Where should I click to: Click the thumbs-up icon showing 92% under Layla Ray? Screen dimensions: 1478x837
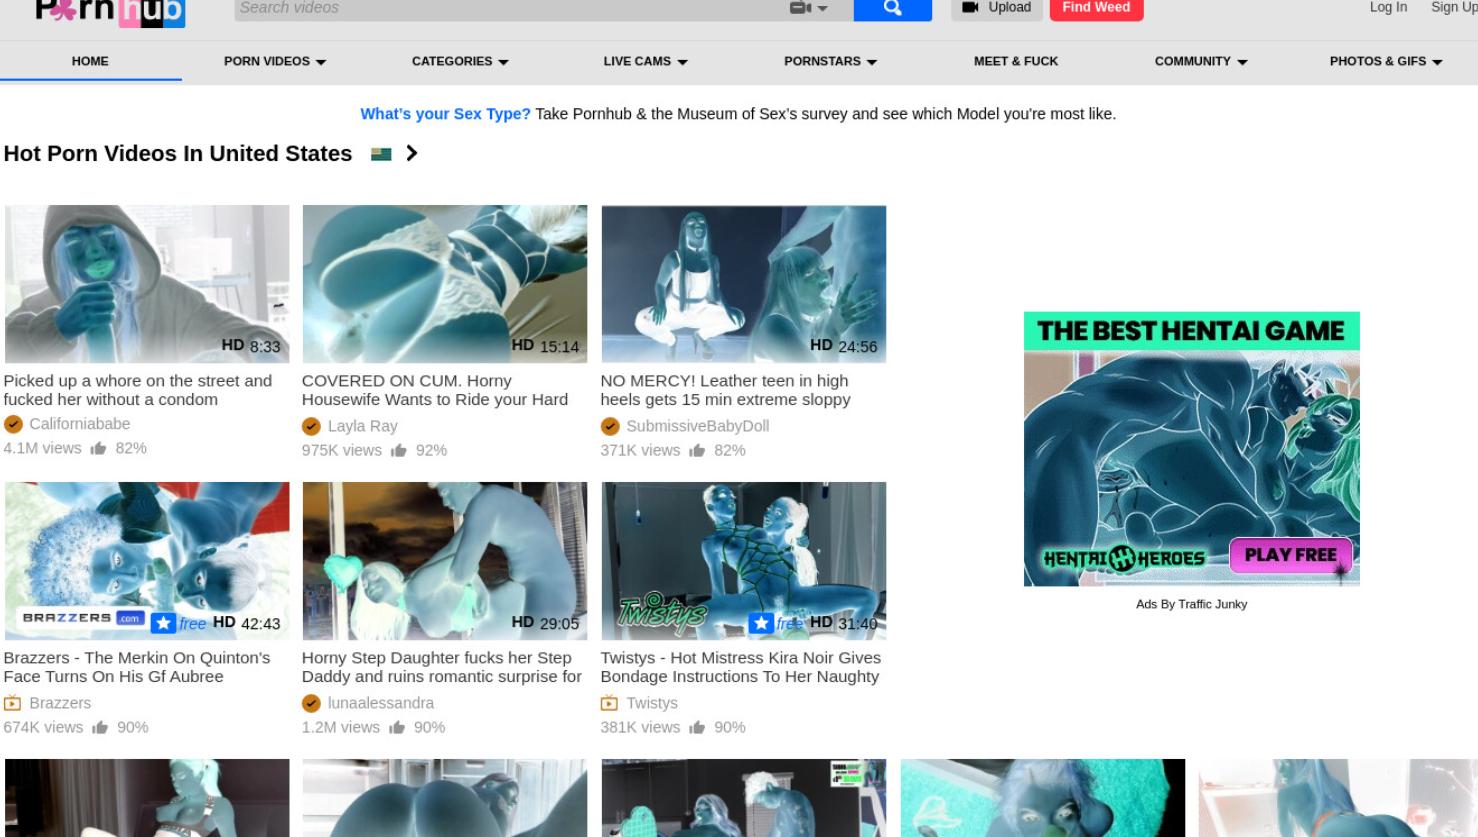[x=399, y=451]
